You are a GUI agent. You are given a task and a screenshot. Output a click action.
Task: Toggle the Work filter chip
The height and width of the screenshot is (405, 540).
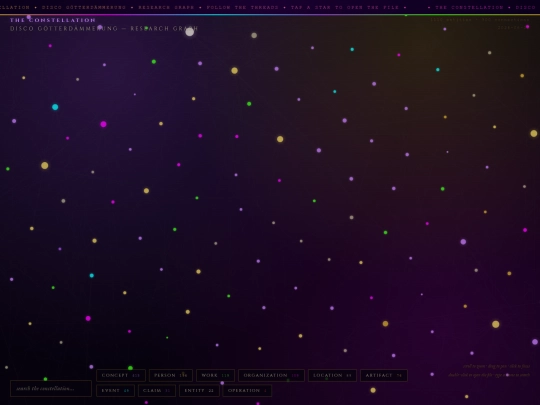[x=215, y=375]
